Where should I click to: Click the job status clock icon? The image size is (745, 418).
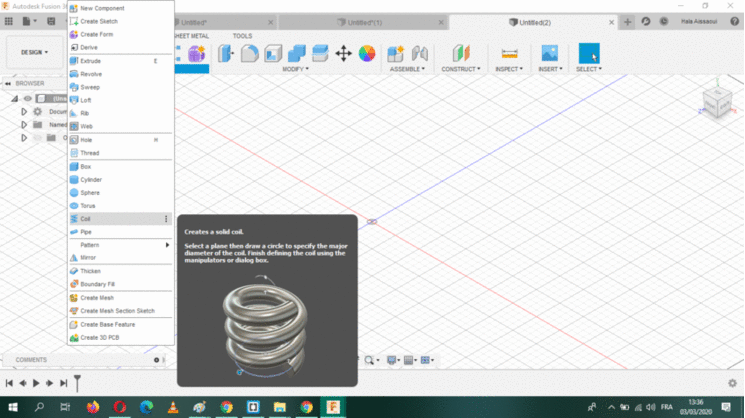point(664,21)
